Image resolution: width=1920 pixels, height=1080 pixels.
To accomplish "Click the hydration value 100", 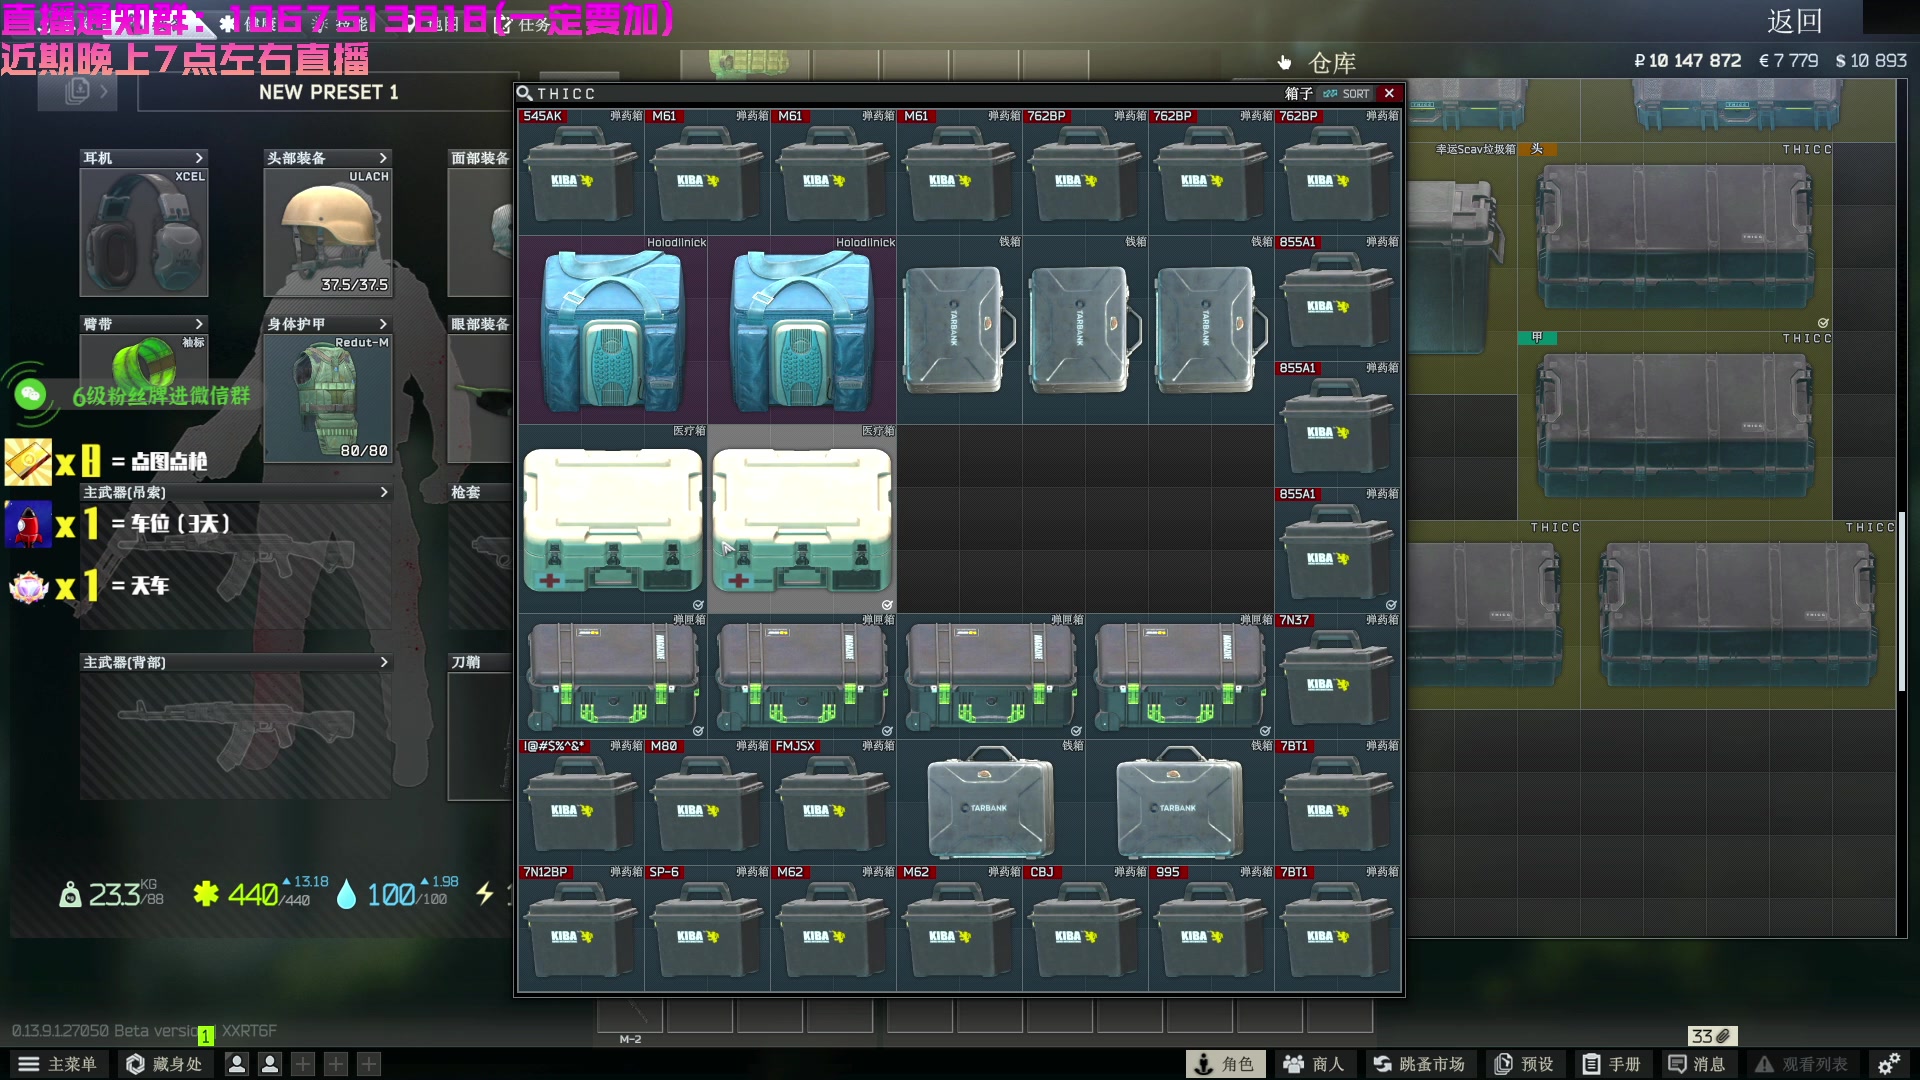I will pyautogui.click(x=391, y=893).
